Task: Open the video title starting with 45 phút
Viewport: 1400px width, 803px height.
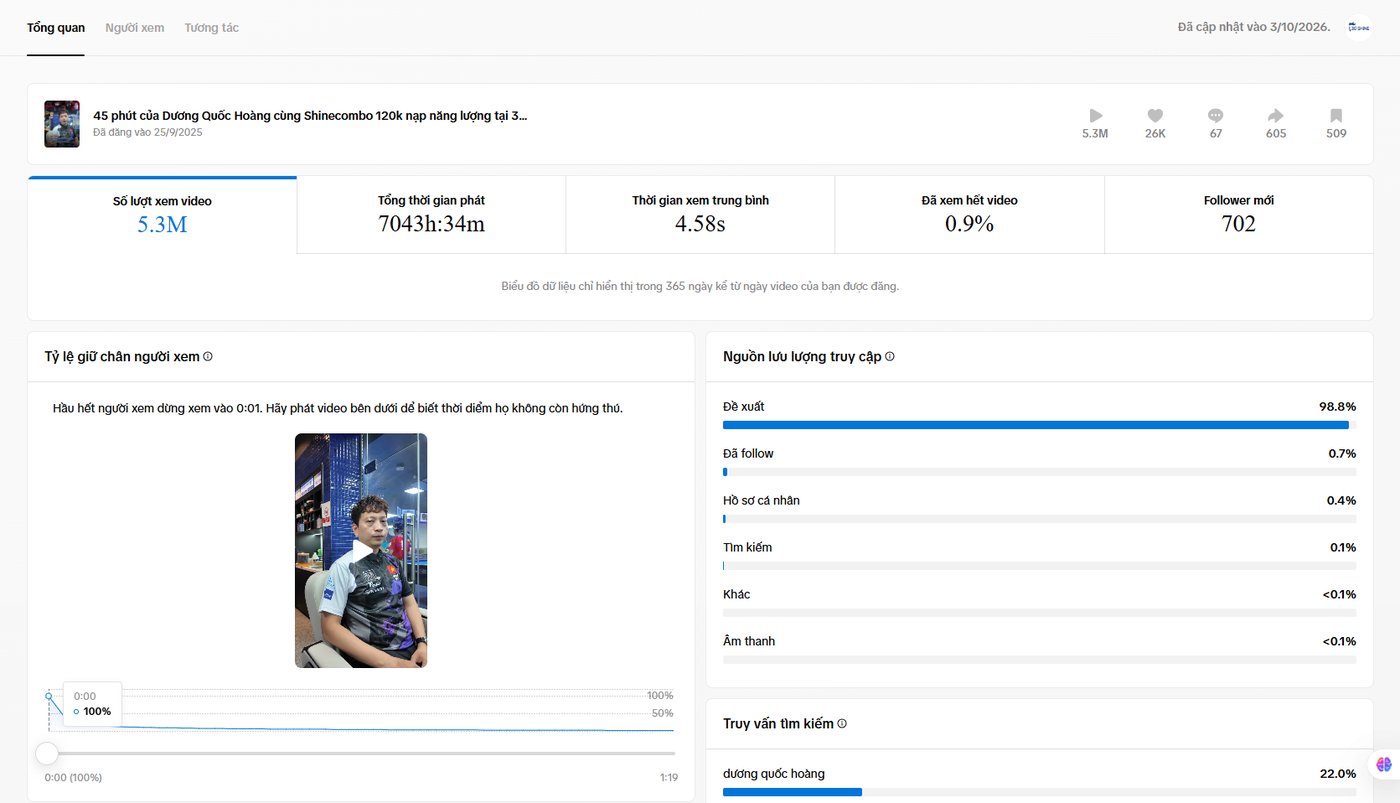Action: [x=310, y=115]
